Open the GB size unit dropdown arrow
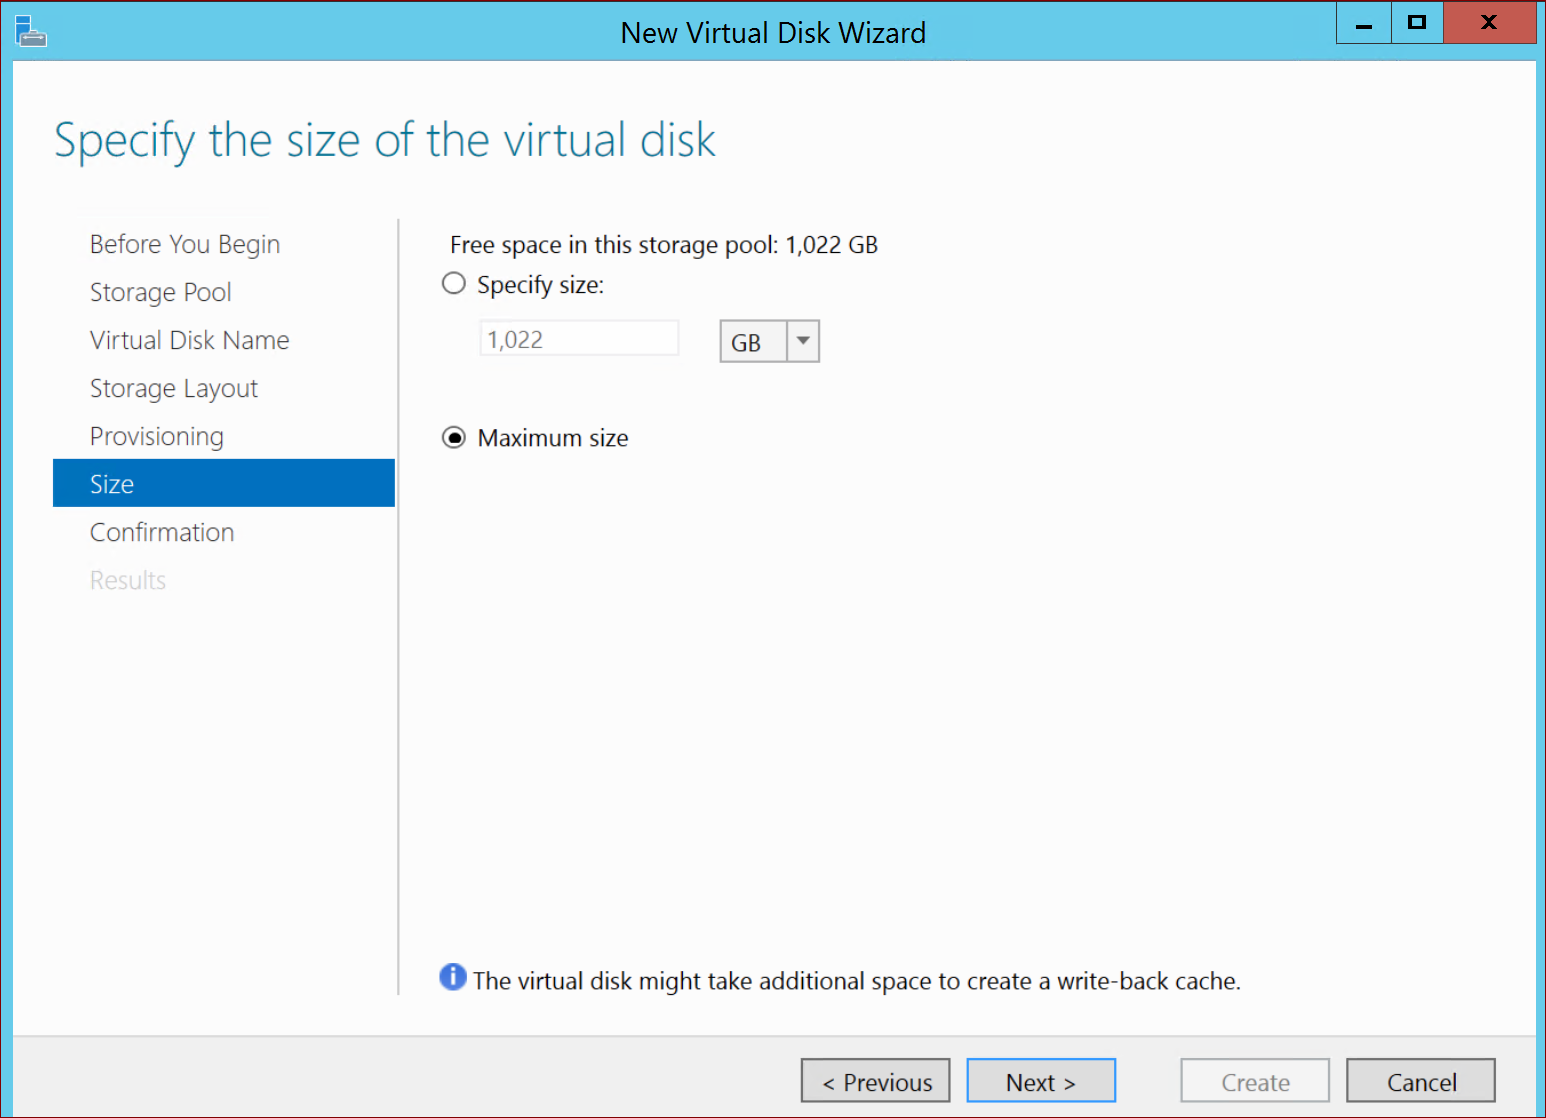 click(803, 341)
